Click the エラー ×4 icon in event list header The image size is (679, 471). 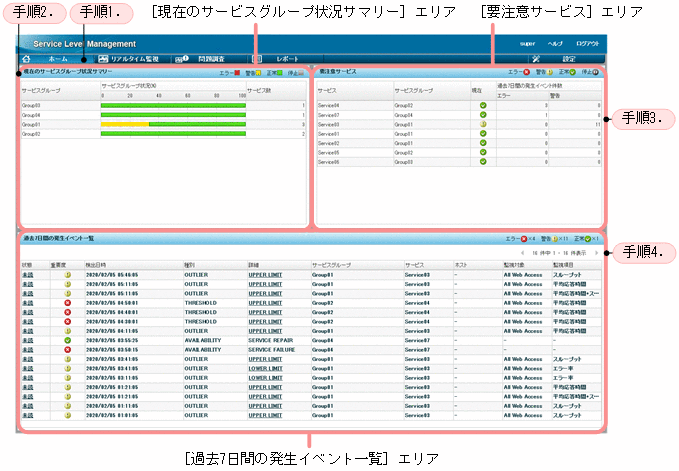(x=524, y=239)
